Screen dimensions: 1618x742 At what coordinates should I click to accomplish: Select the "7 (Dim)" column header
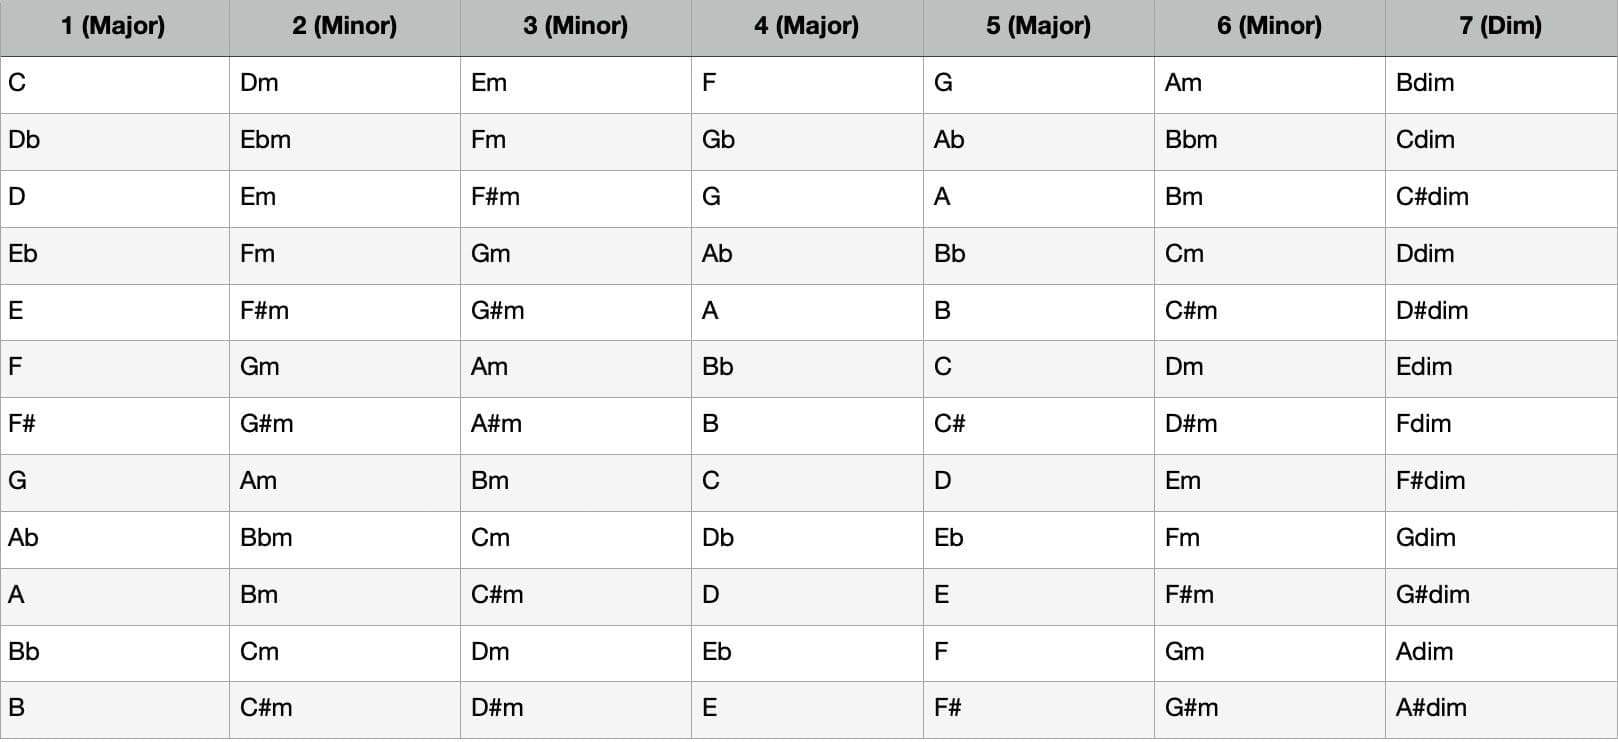click(x=1500, y=26)
